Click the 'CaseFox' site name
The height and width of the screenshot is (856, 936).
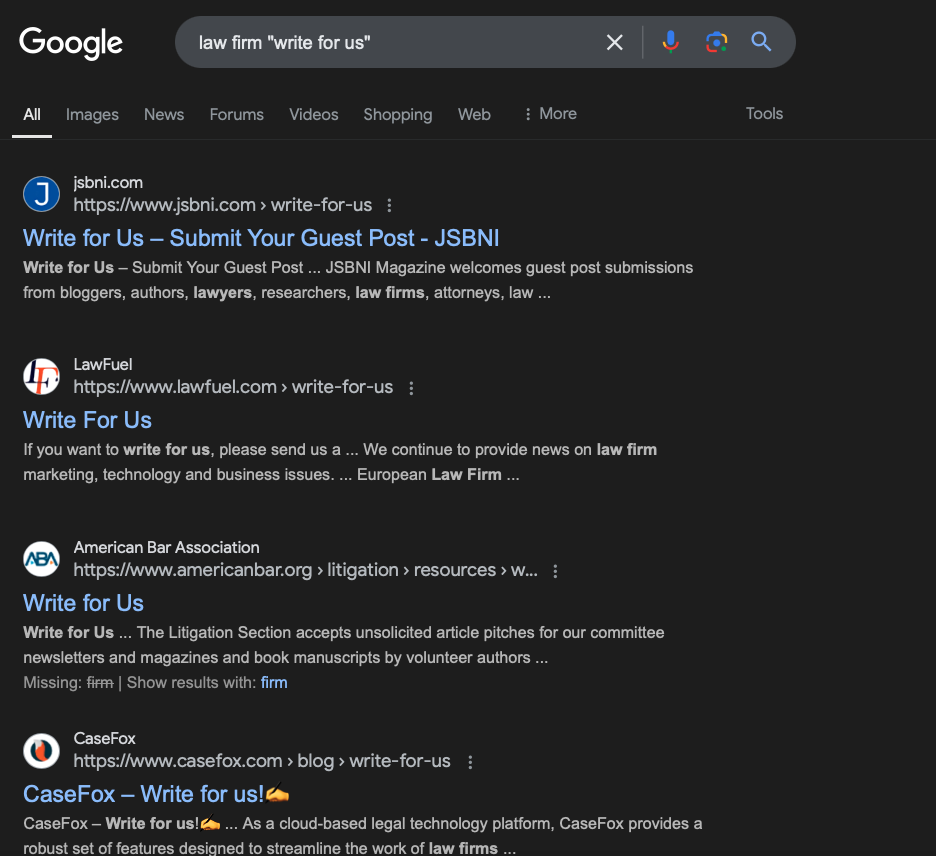coord(104,738)
